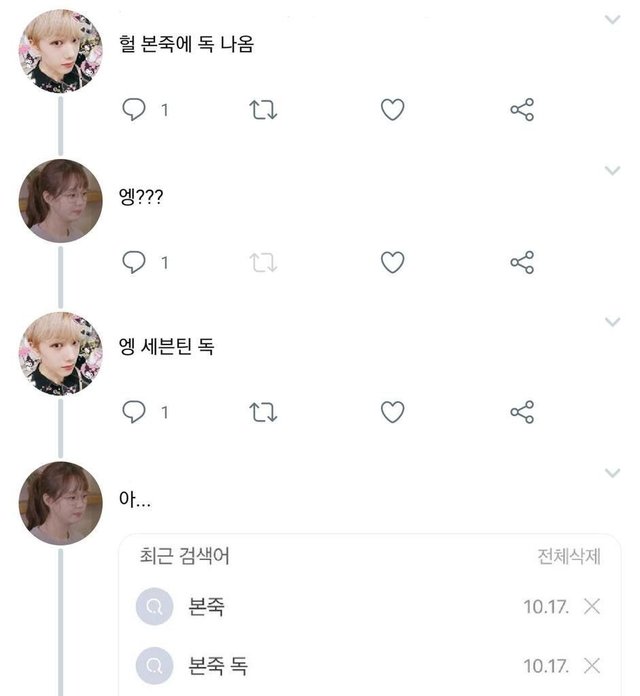Expand the menu chevron on '엥 세븐틴 독' tweet
The width and height of the screenshot is (640, 696).
pos(613,322)
